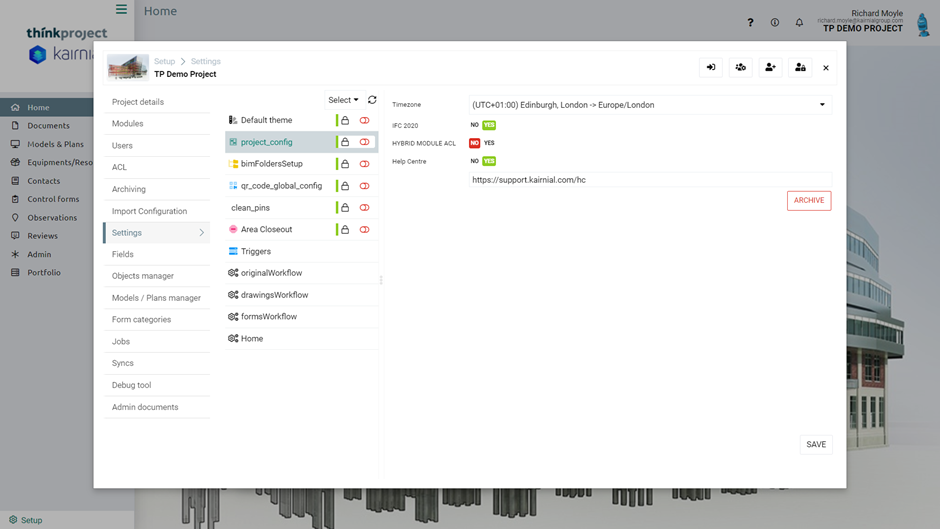940x529 pixels.
Task: Open the hamburger menu icon
Action: pyautogui.click(x=121, y=10)
